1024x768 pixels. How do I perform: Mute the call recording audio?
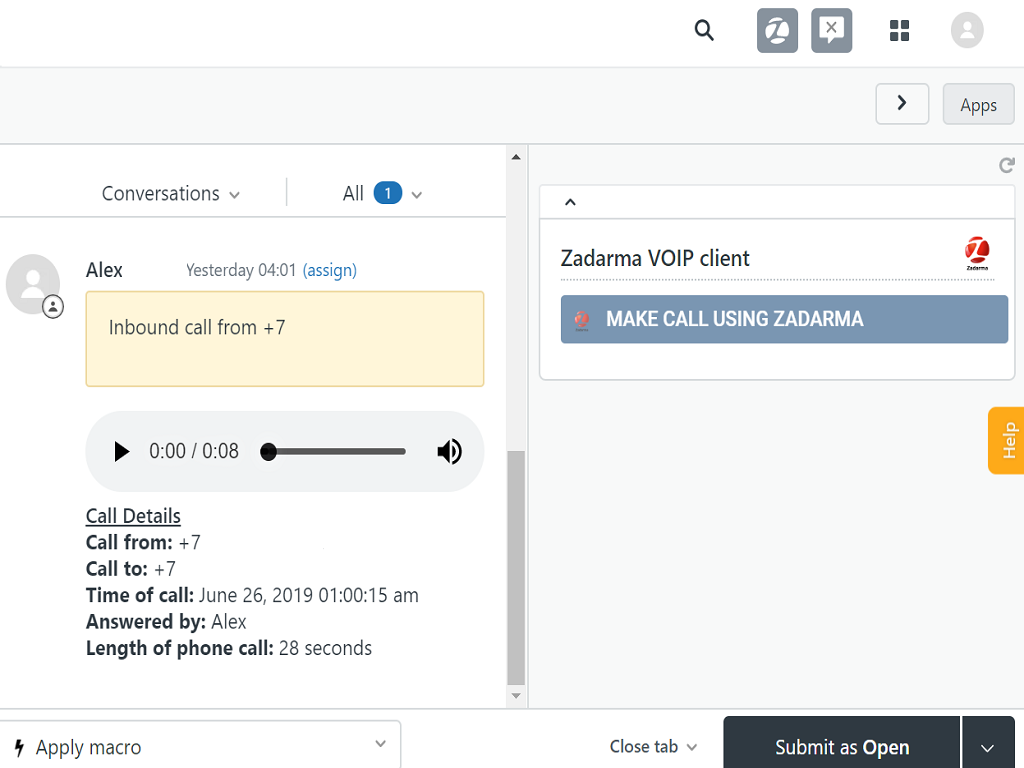click(449, 452)
